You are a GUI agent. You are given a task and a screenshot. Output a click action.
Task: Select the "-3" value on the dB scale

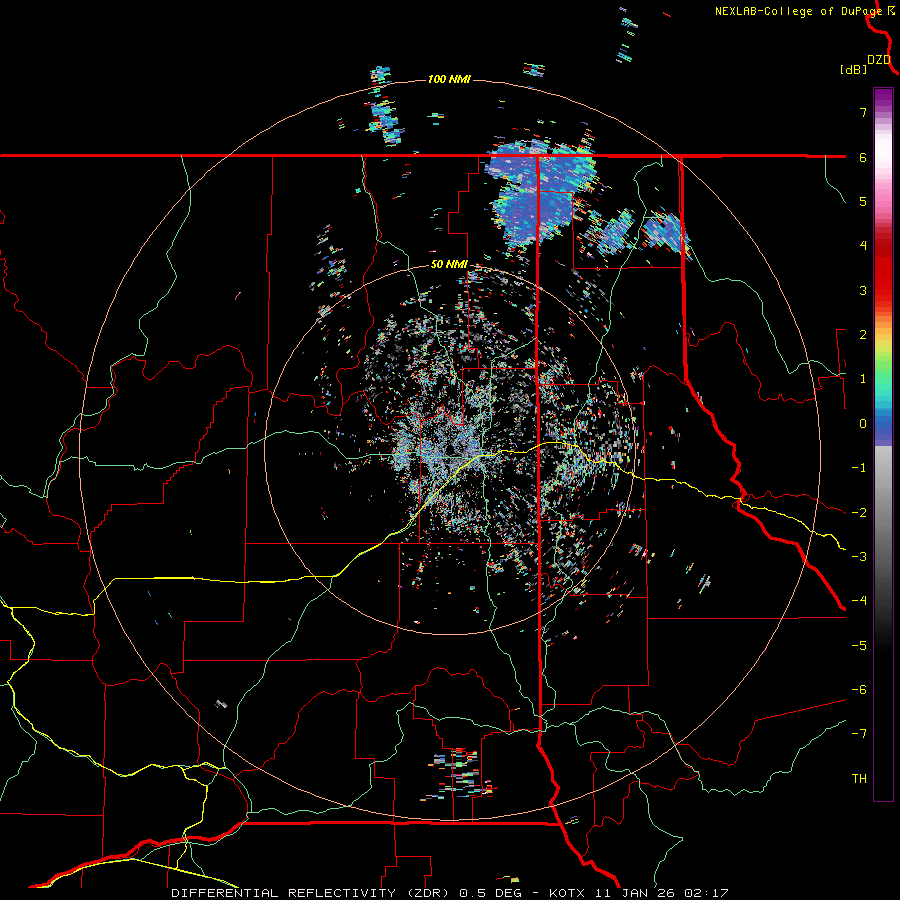[859, 556]
